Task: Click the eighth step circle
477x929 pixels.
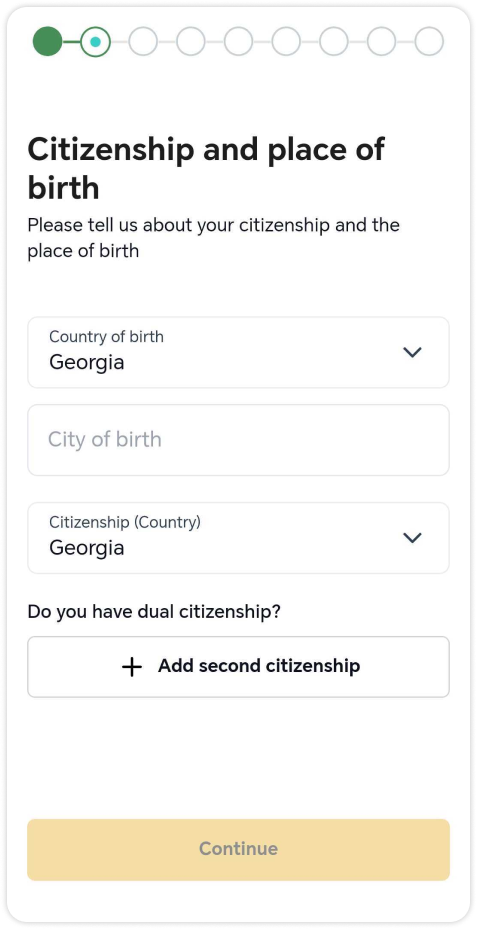Action: pyautogui.click(x=382, y=41)
